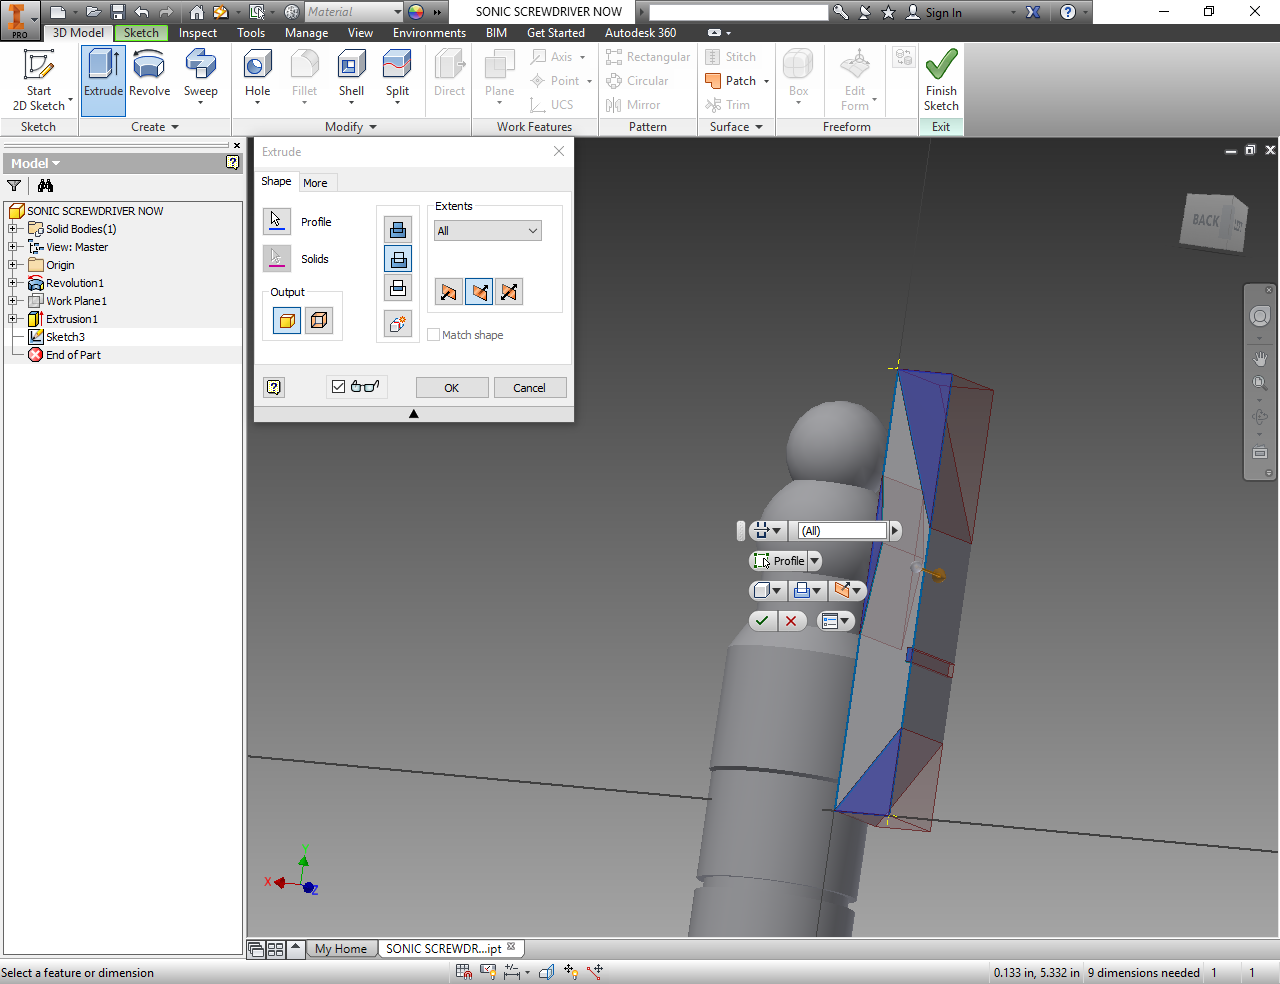This screenshot has height=984, width=1280.
Task: Start a new 2D Sketch
Action: 39,80
